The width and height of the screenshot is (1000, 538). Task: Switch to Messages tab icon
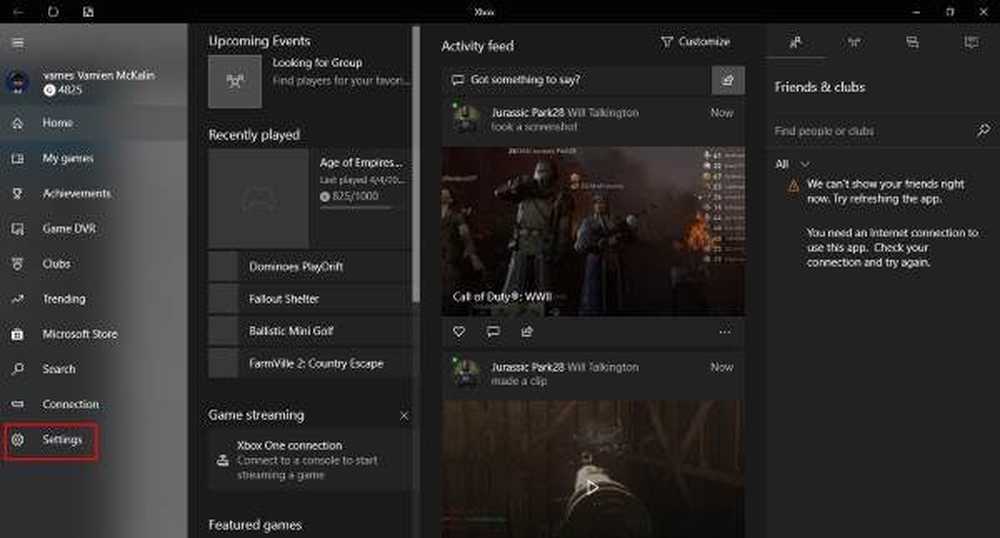[913, 42]
